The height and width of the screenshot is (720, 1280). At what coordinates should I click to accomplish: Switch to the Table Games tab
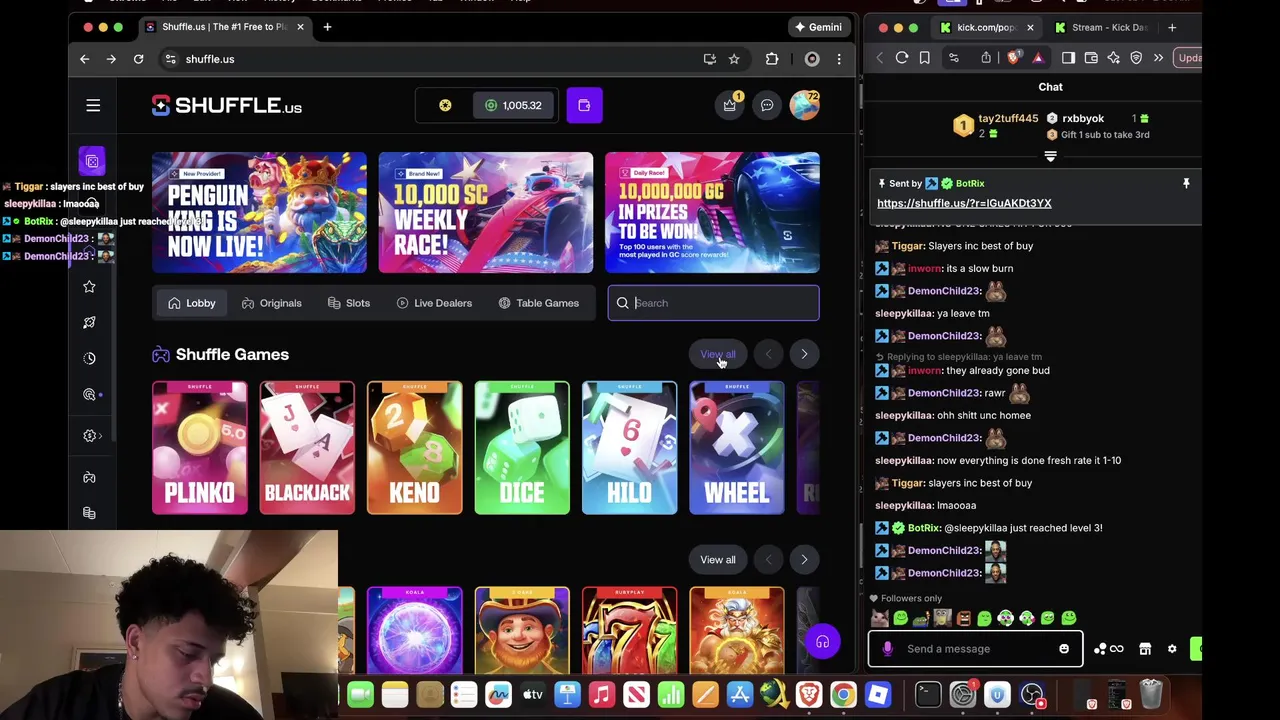(x=538, y=303)
